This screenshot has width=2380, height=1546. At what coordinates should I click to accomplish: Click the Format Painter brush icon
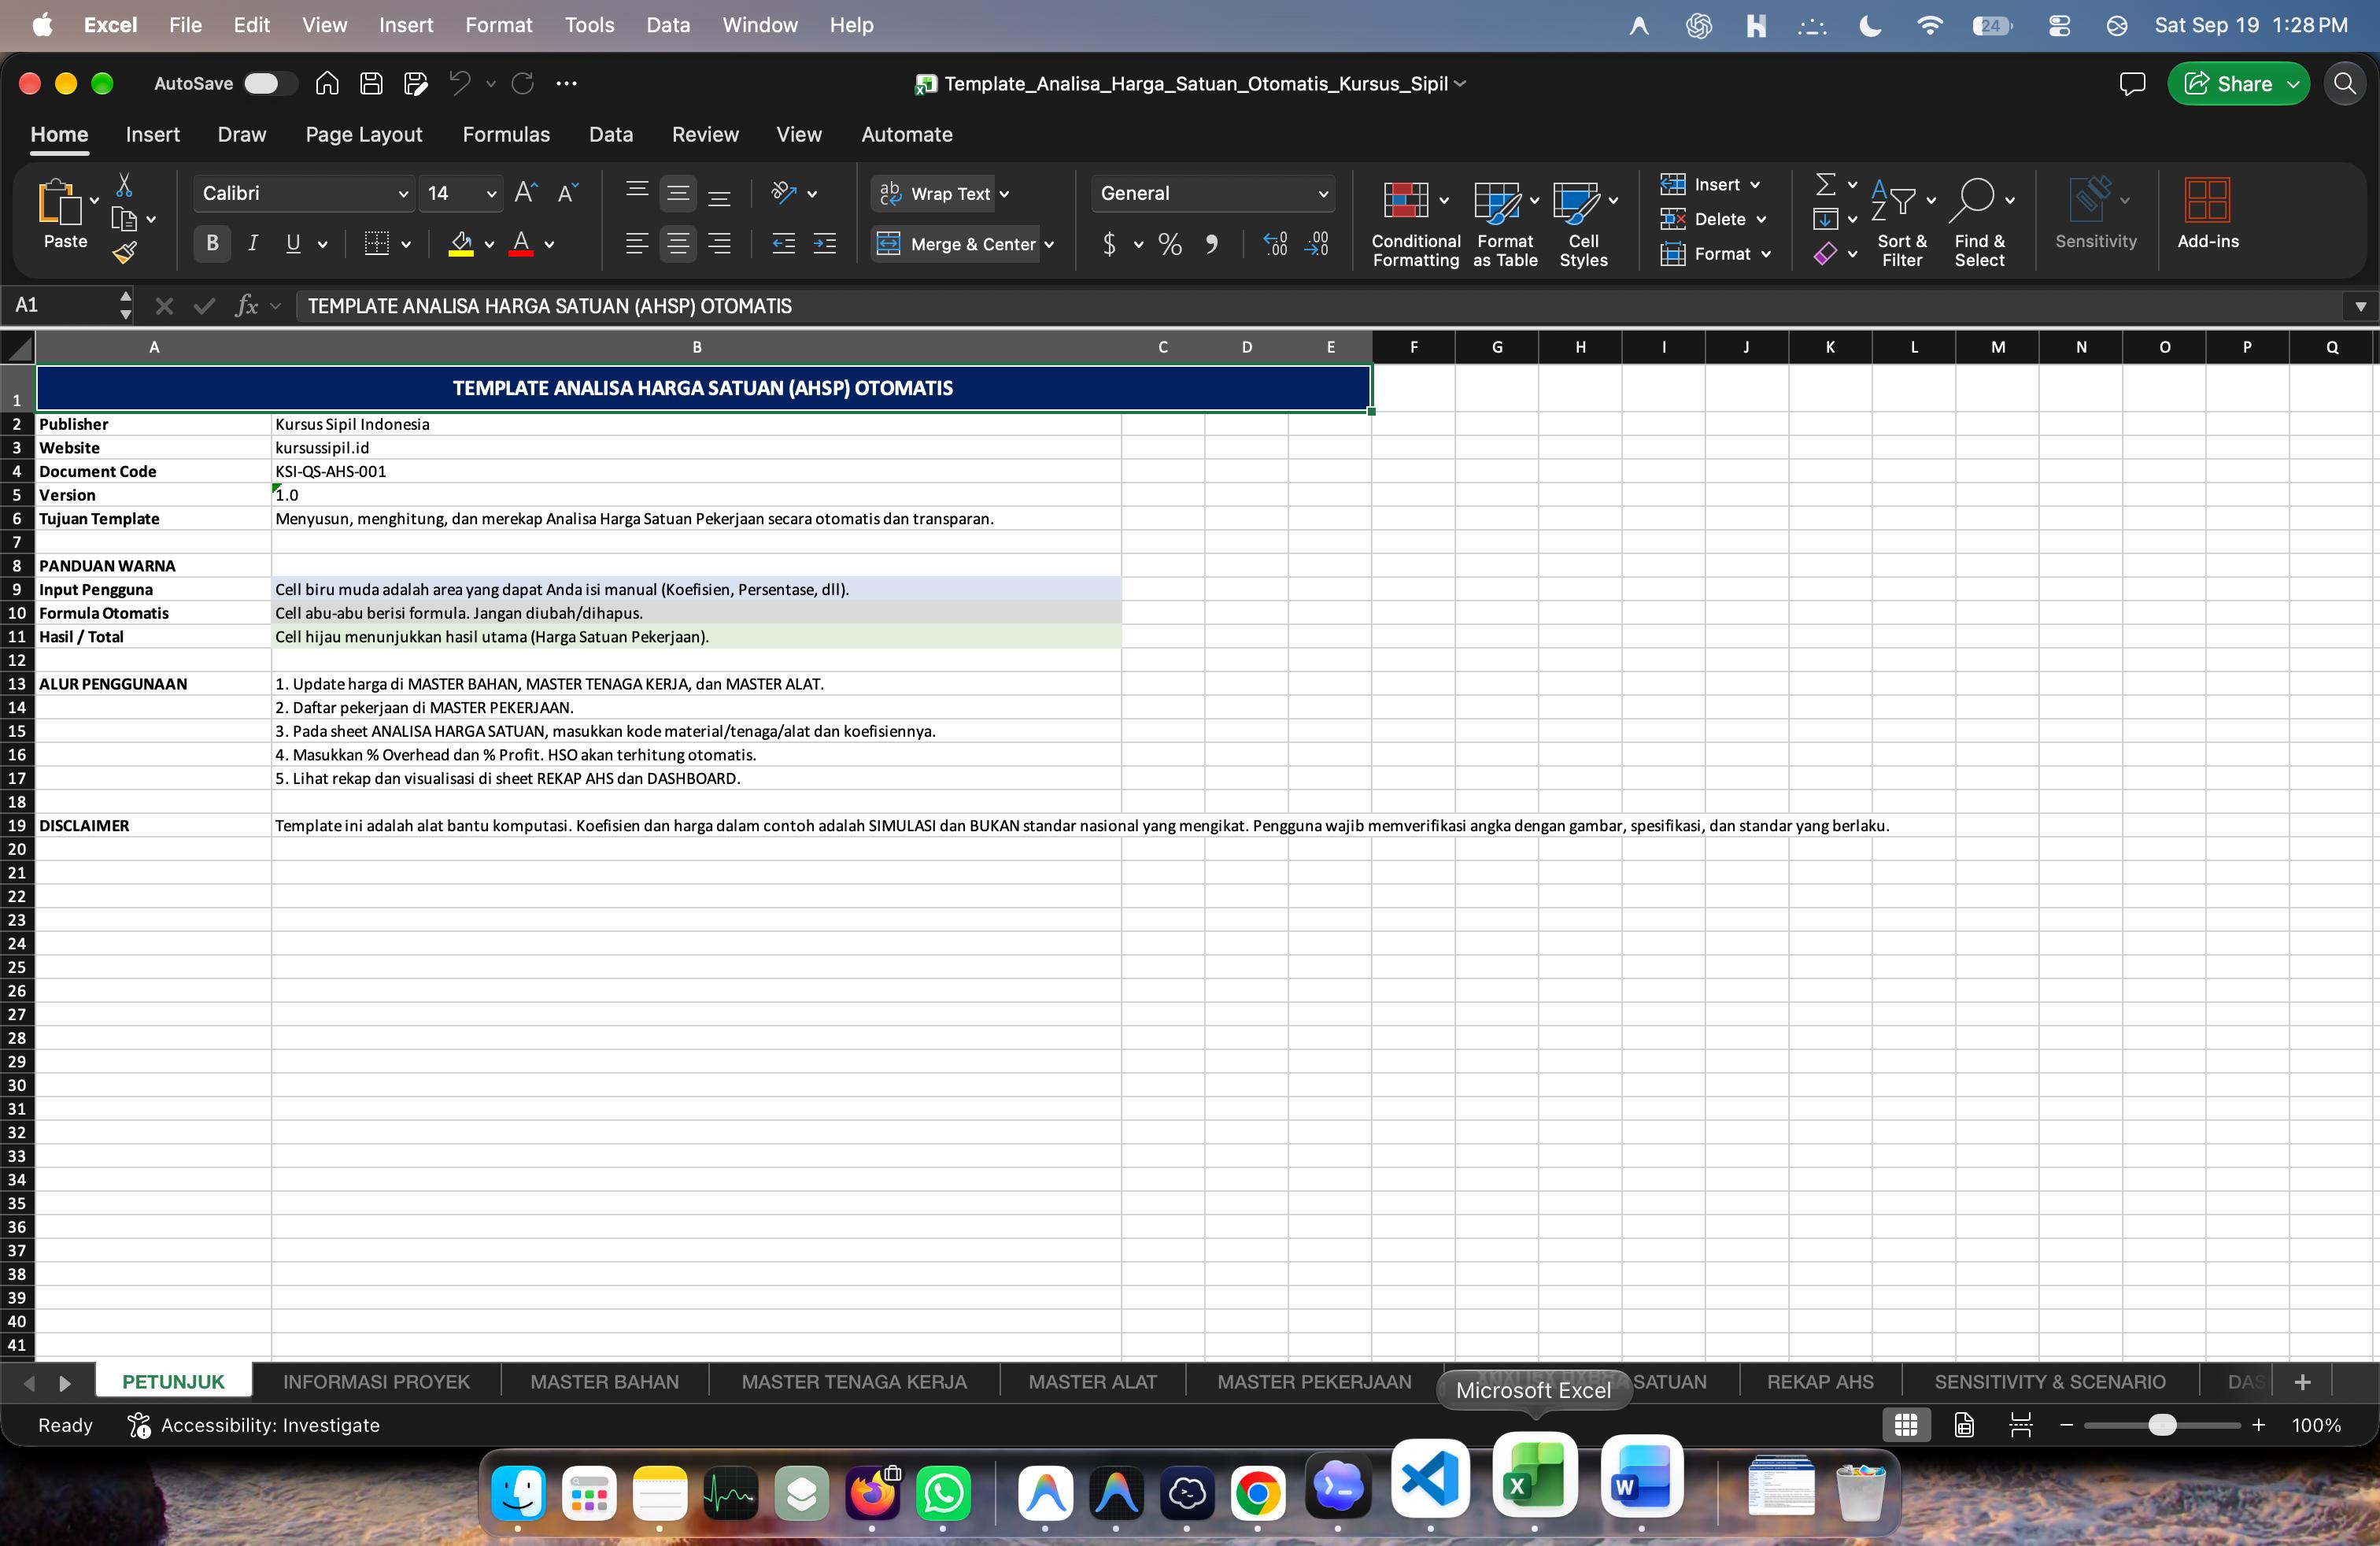pyautogui.click(x=124, y=252)
